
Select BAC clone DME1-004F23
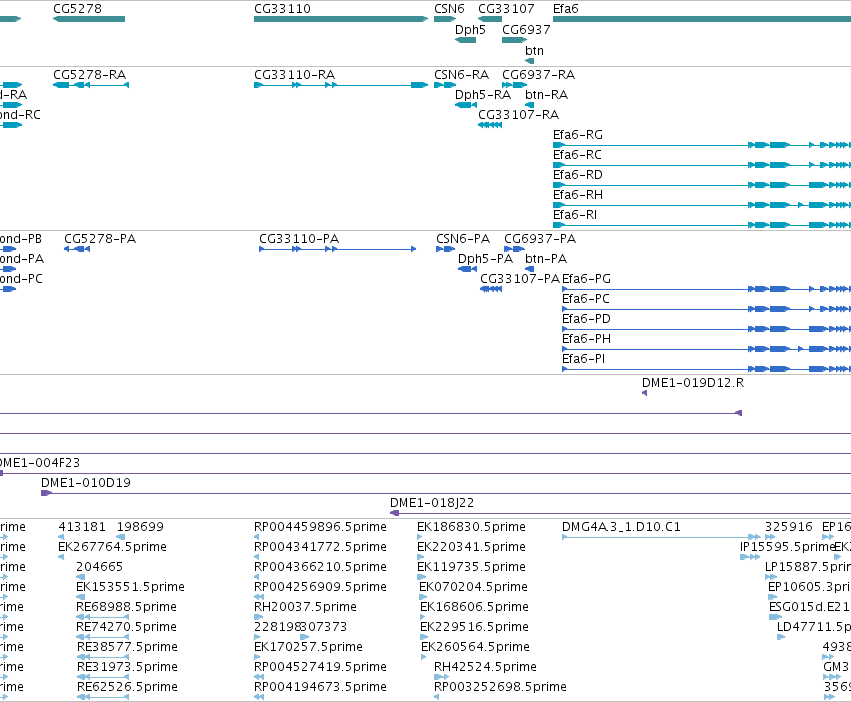426,473
